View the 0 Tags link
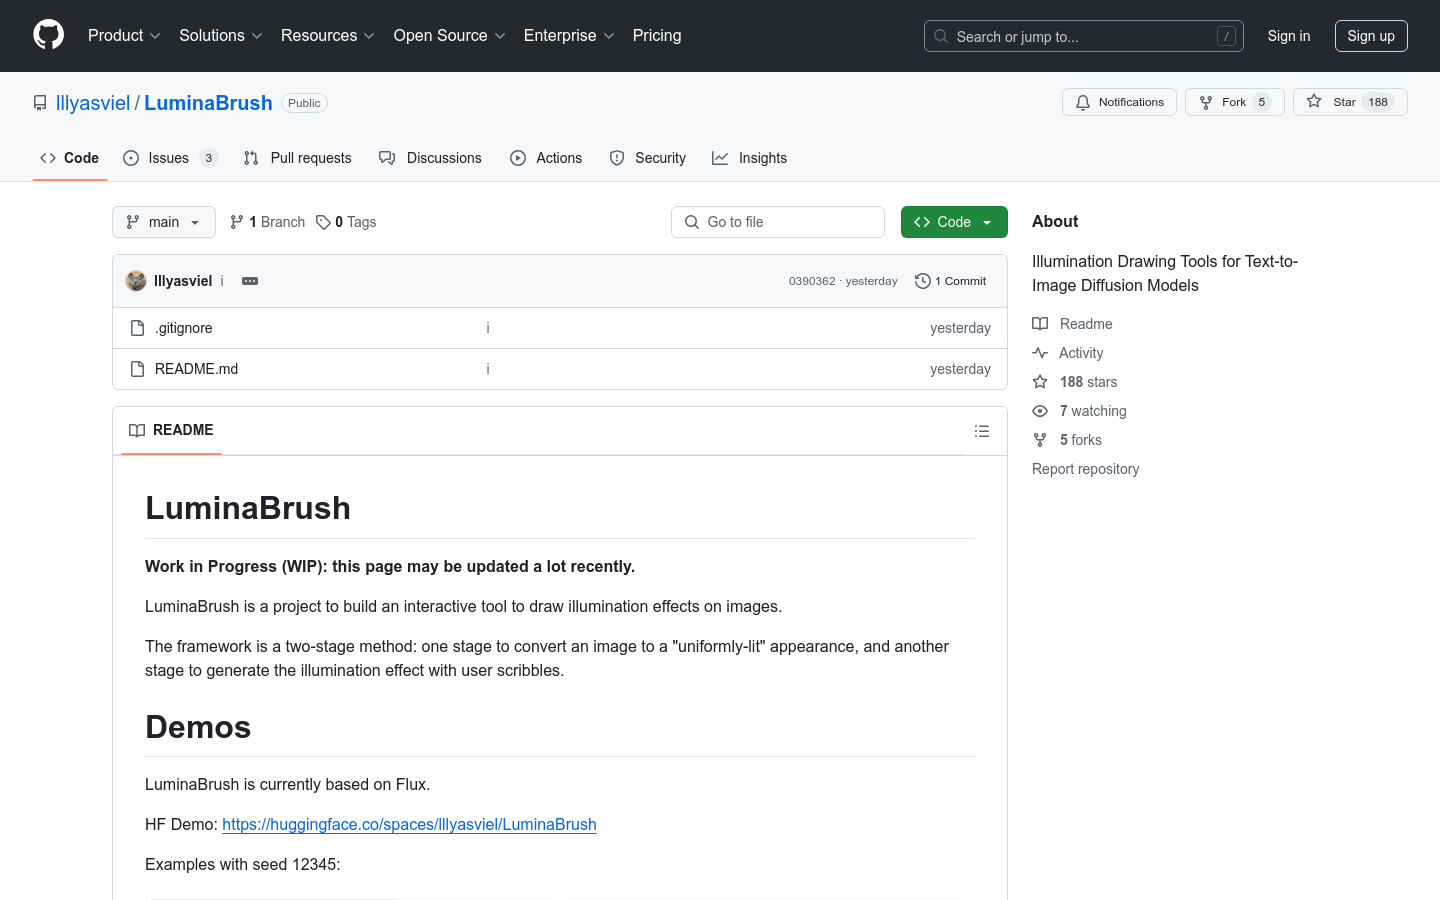This screenshot has height=900, width=1440. click(346, 222)
